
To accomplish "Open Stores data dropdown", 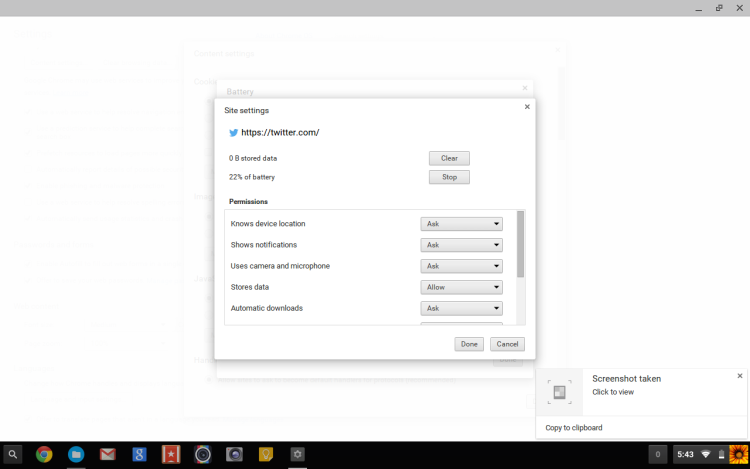I will pyautogui.click(x=462, y=287).
